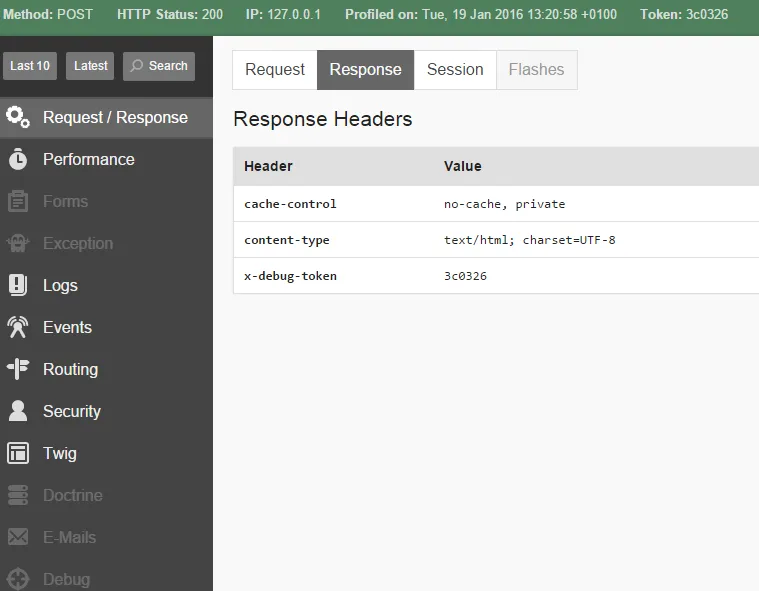Select the value text/html; charset=UTF-8

tap(530, 240)
